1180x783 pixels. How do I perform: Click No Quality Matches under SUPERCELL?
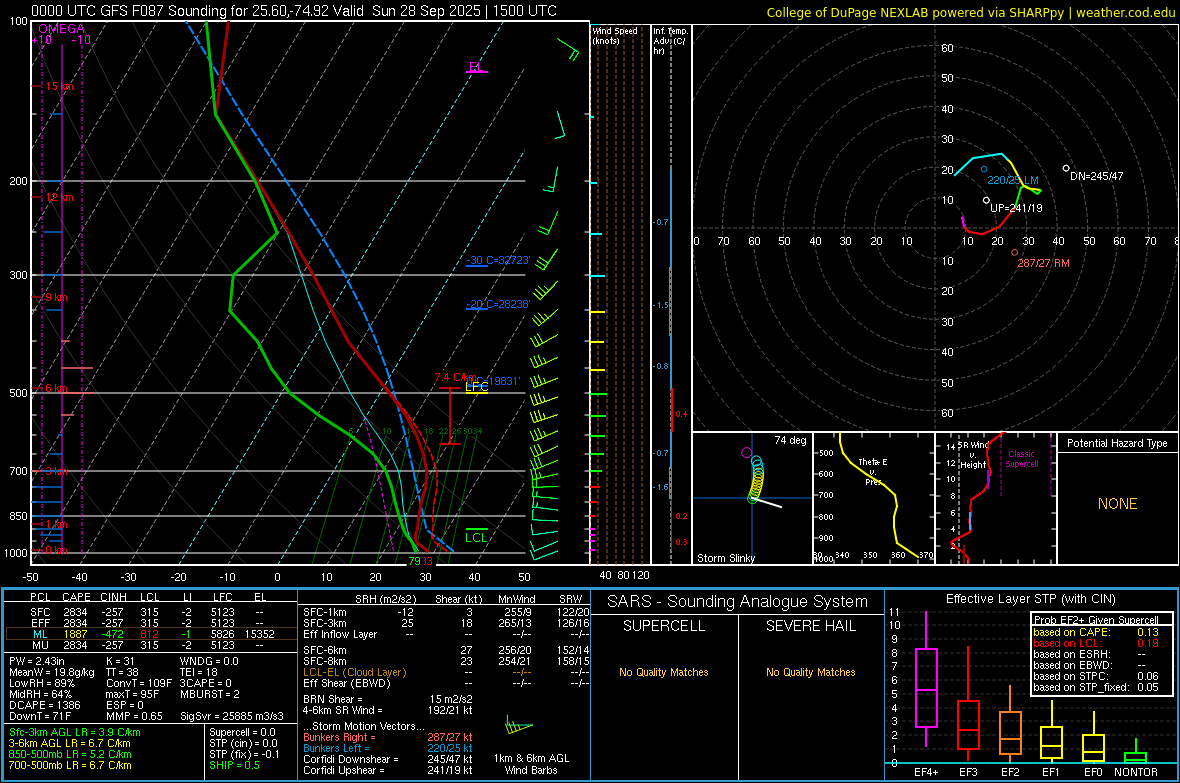click(x=664, y=672)
